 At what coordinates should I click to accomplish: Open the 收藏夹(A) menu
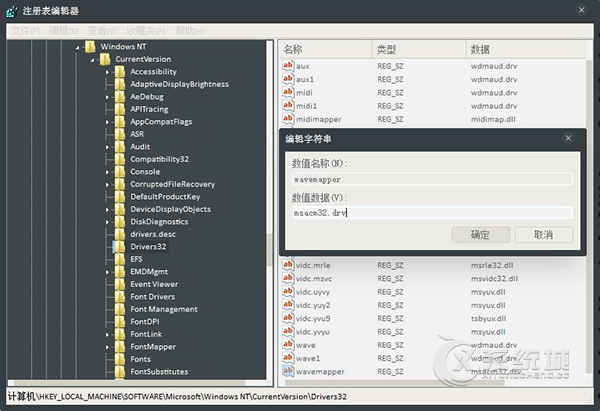pos(146,31)
